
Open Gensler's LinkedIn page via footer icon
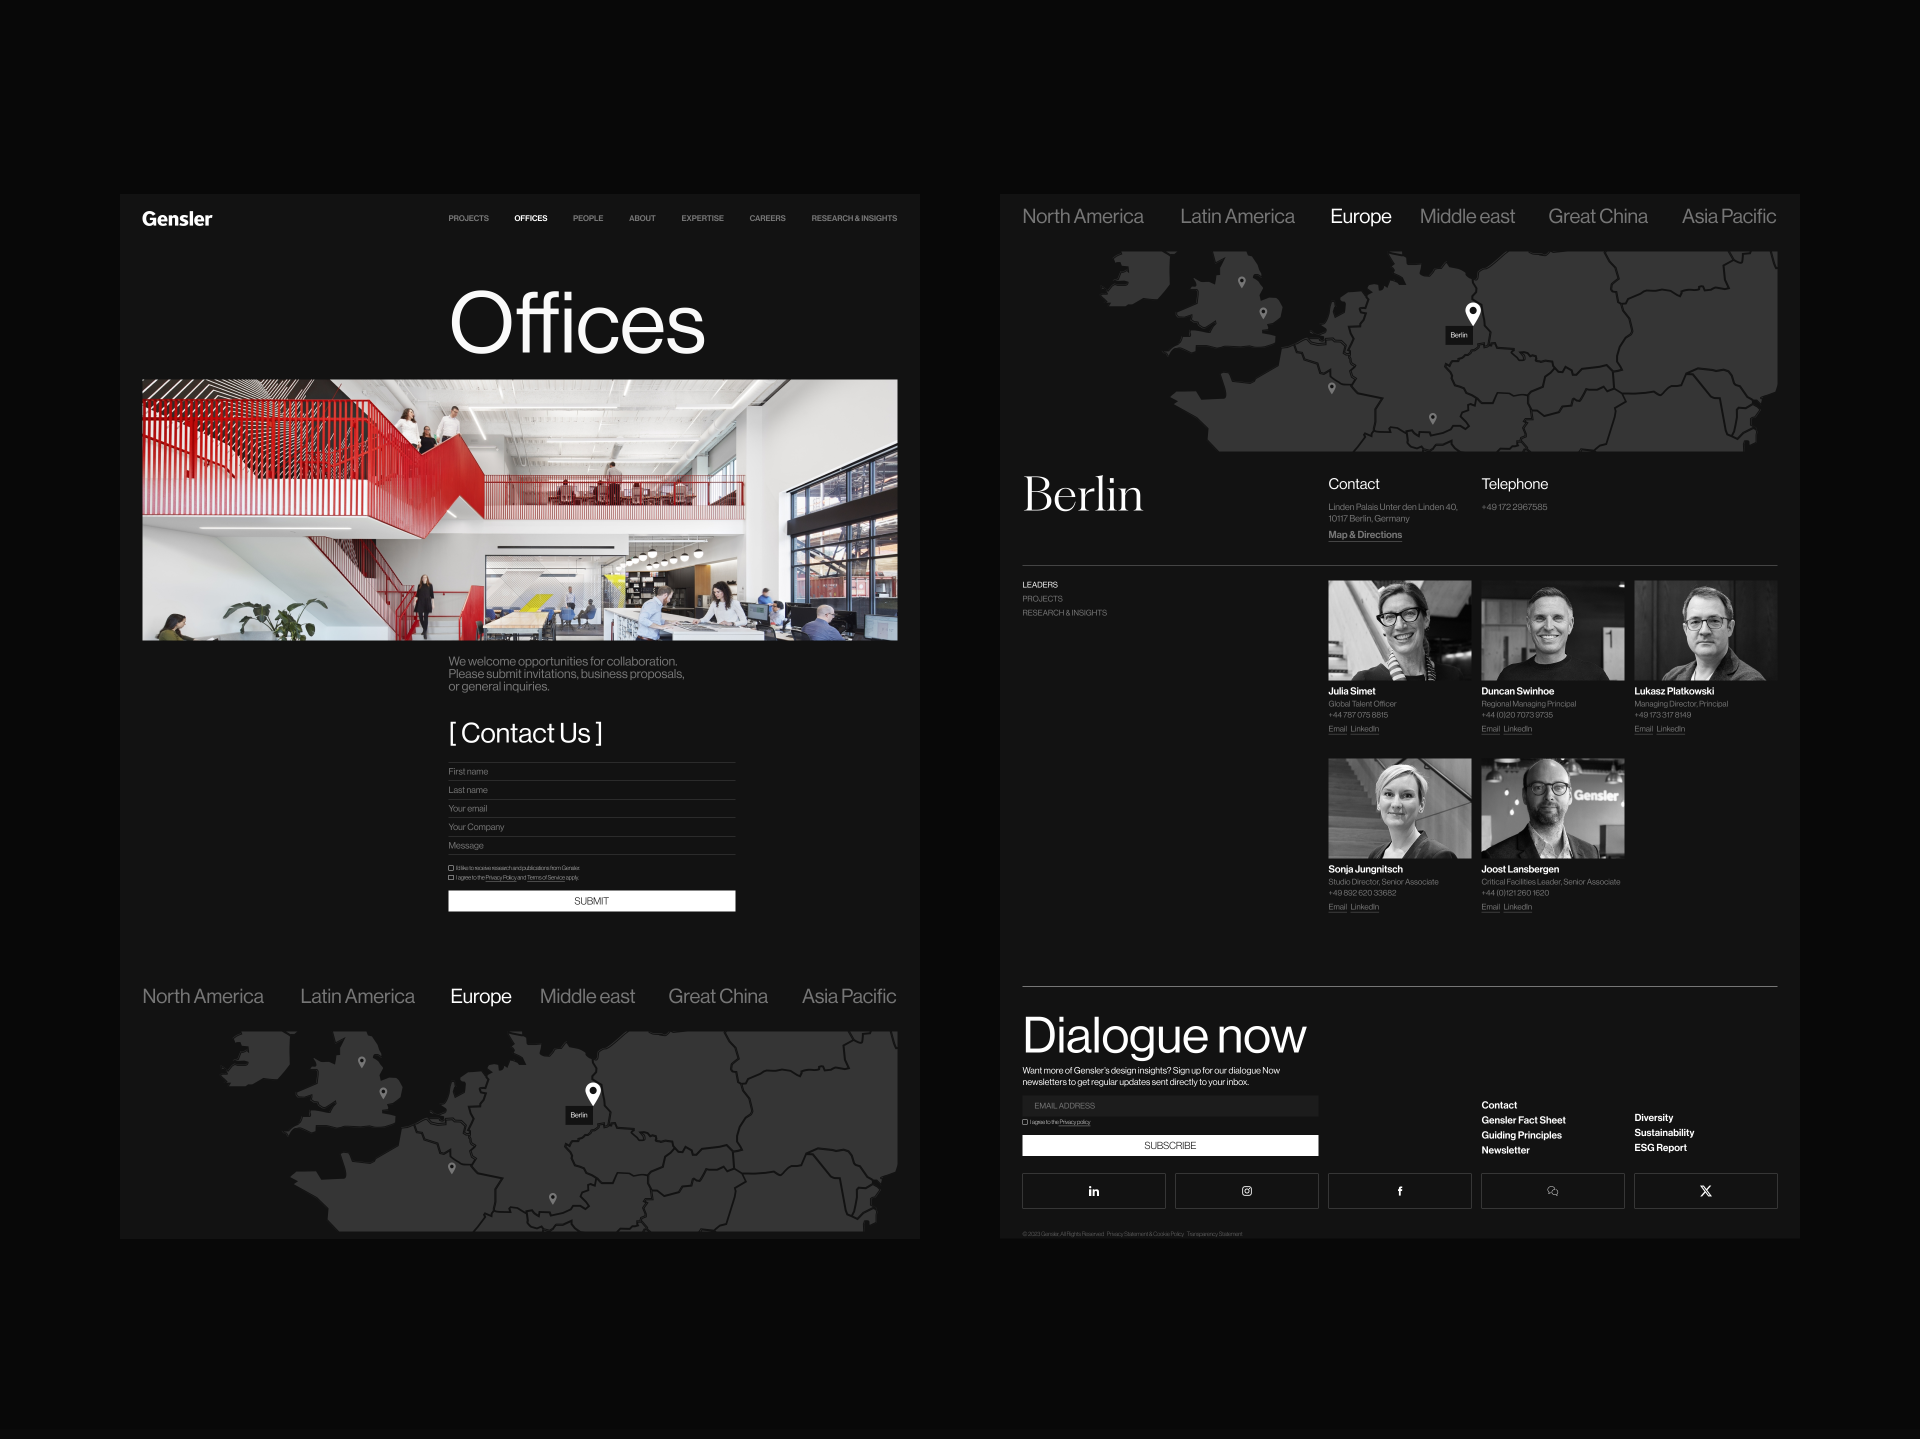click(x=1093, y=1190)
